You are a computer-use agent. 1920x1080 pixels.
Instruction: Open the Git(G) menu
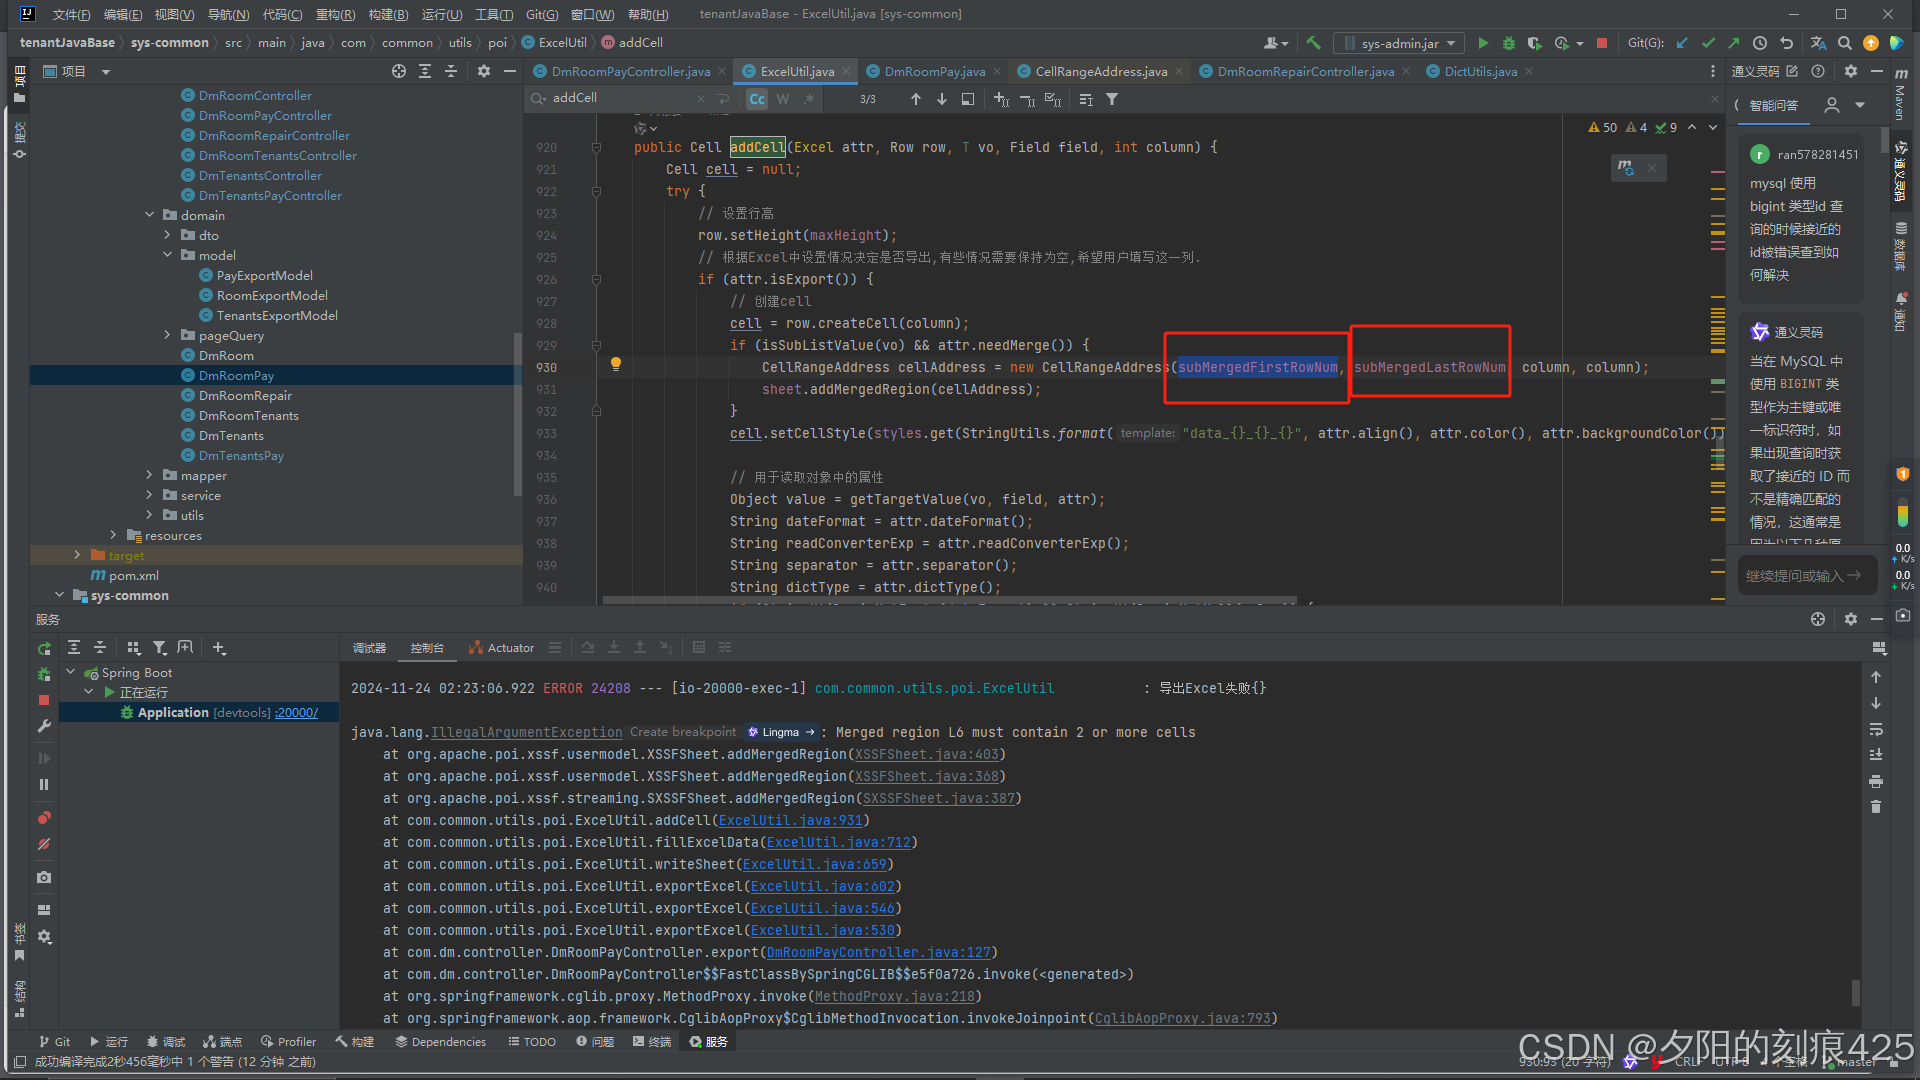(x=541, y=14)
